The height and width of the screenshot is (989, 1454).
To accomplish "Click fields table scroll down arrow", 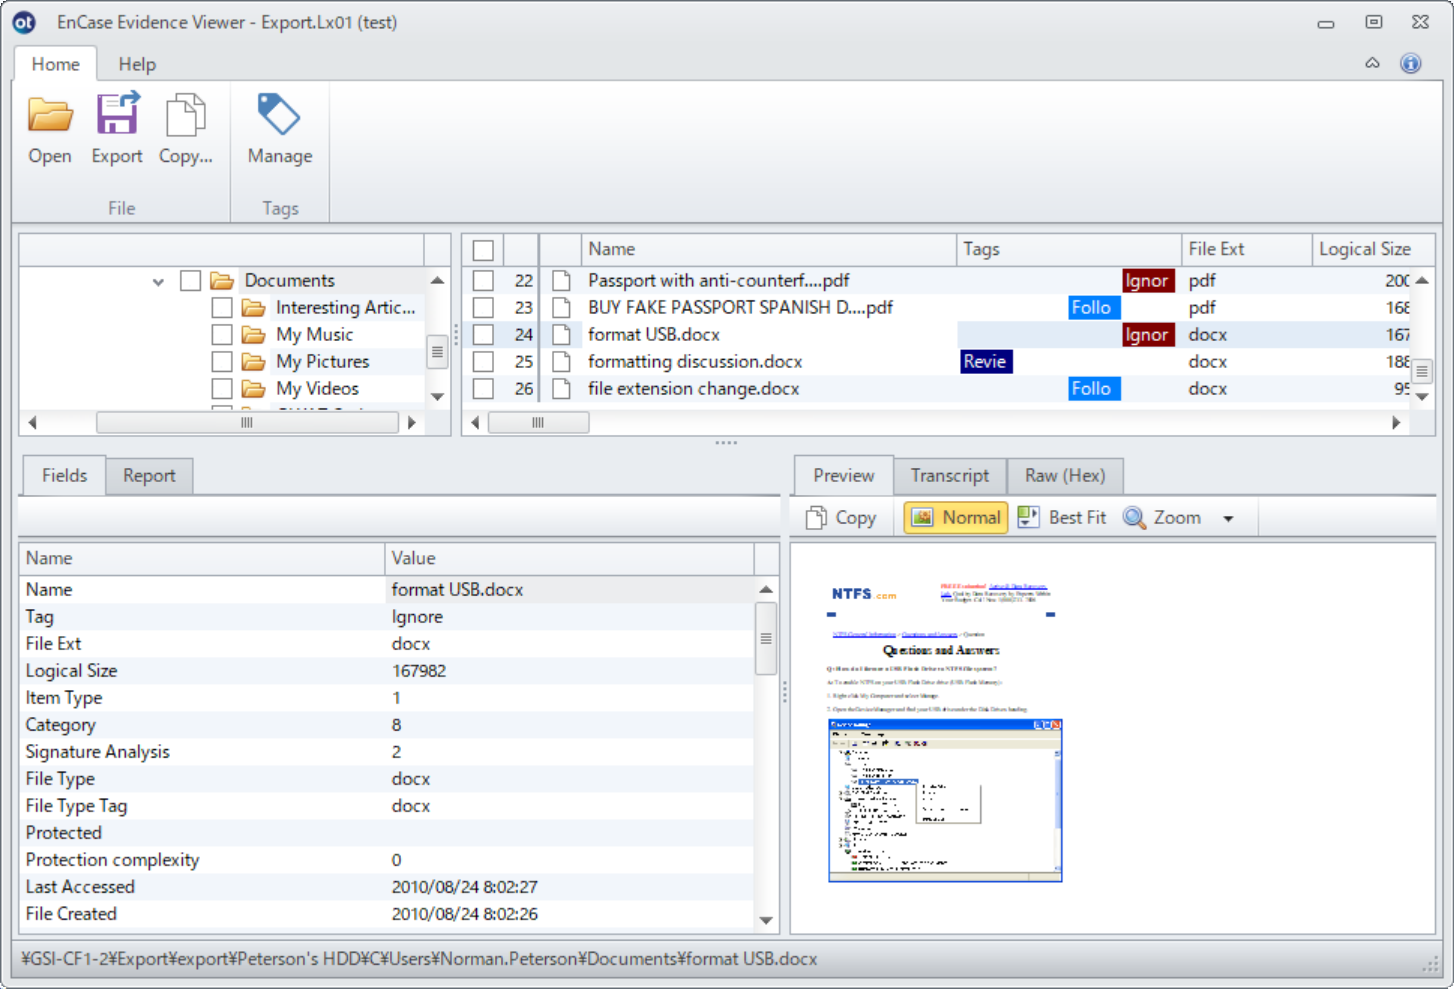I will click(x=766, y=919).
